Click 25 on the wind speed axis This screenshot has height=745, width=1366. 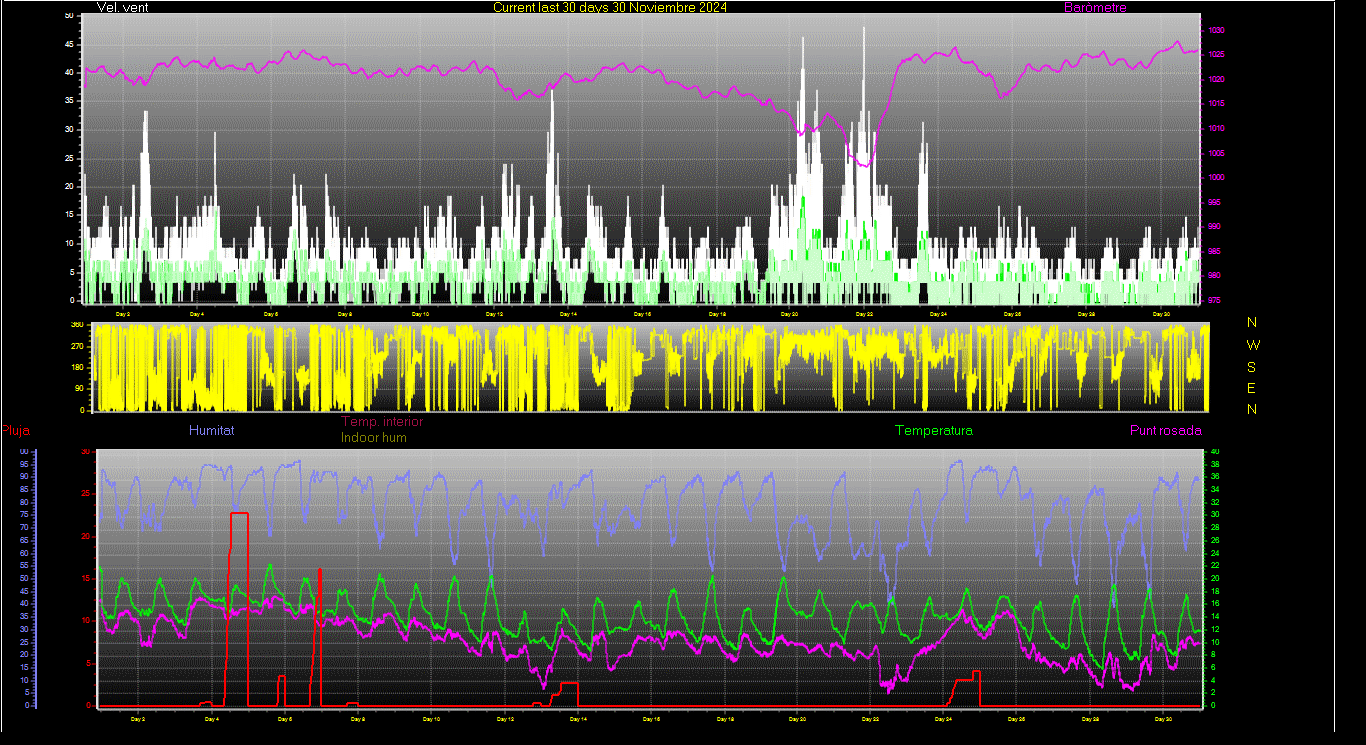pos(68,158)
